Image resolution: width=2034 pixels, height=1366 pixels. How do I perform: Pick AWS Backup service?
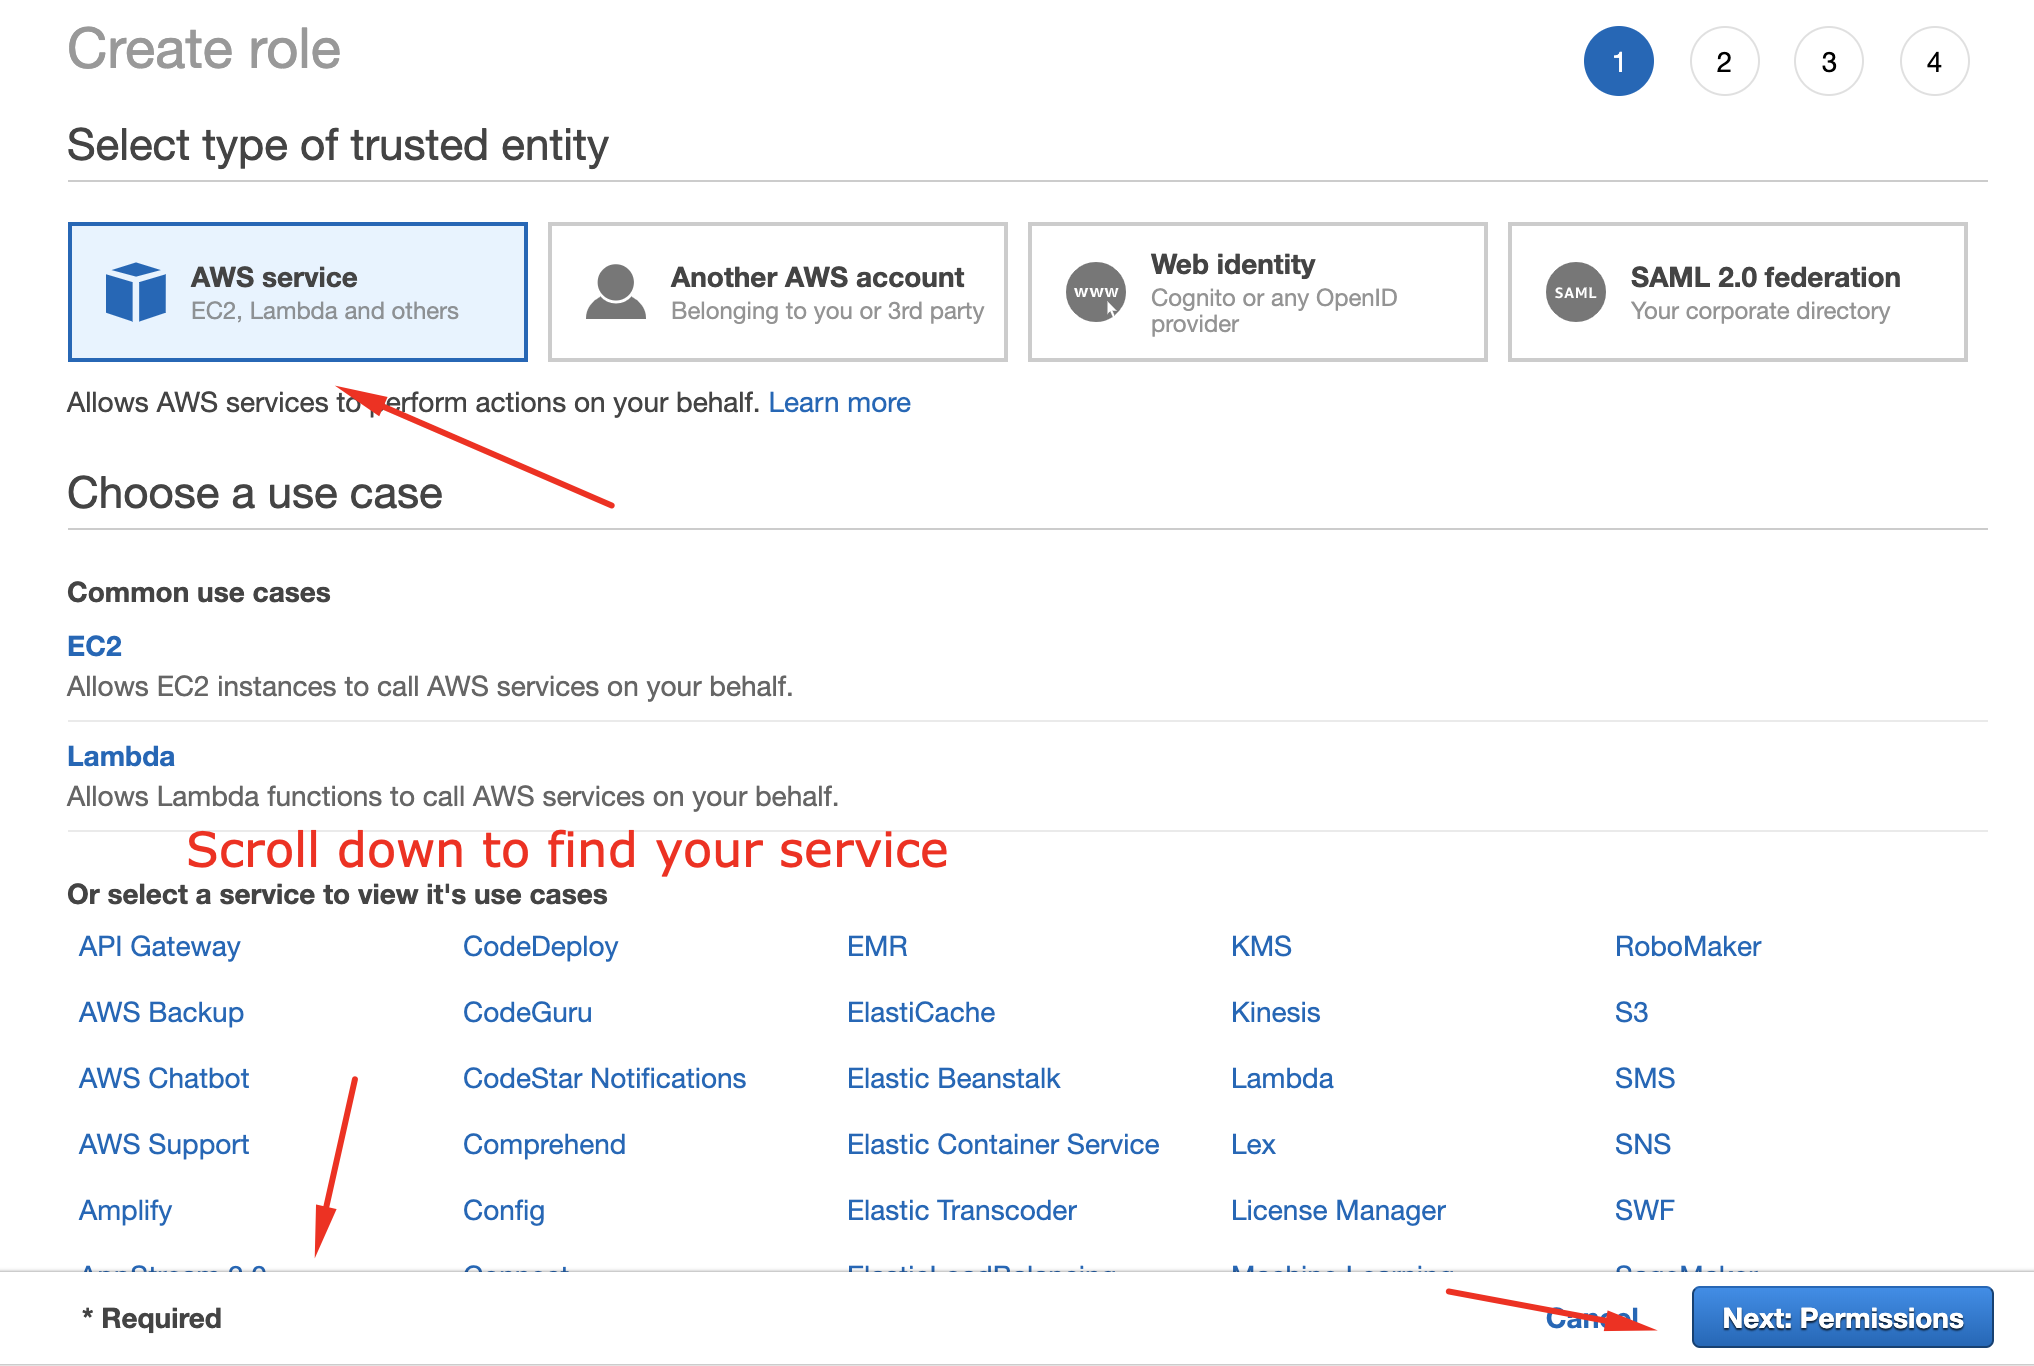coord(161,1012)
